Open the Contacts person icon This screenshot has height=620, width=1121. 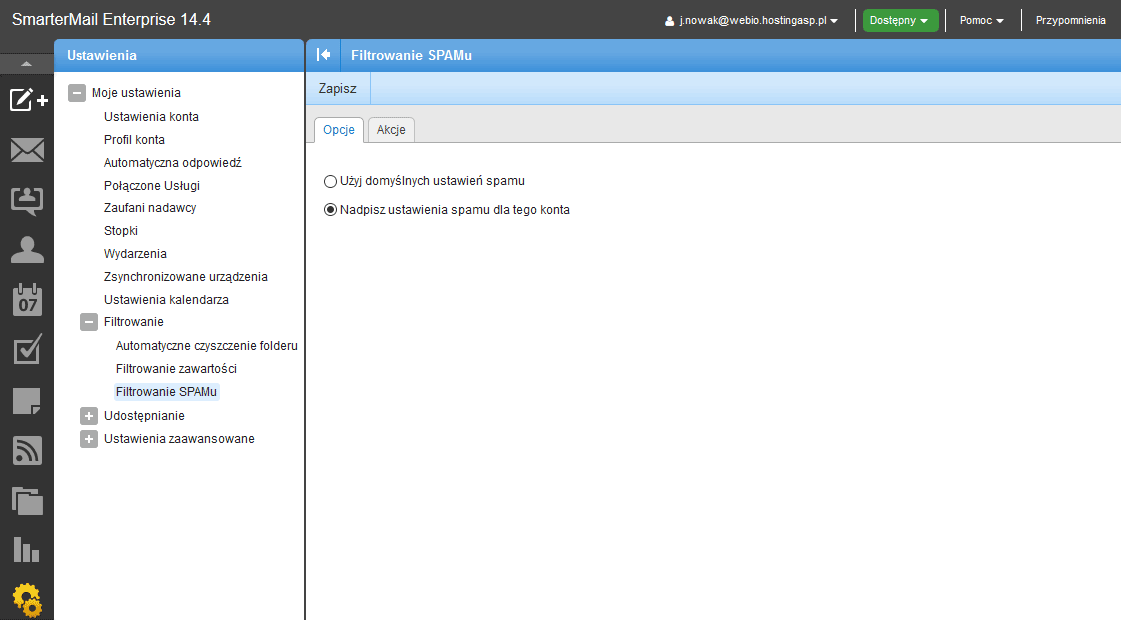[27, 248]
